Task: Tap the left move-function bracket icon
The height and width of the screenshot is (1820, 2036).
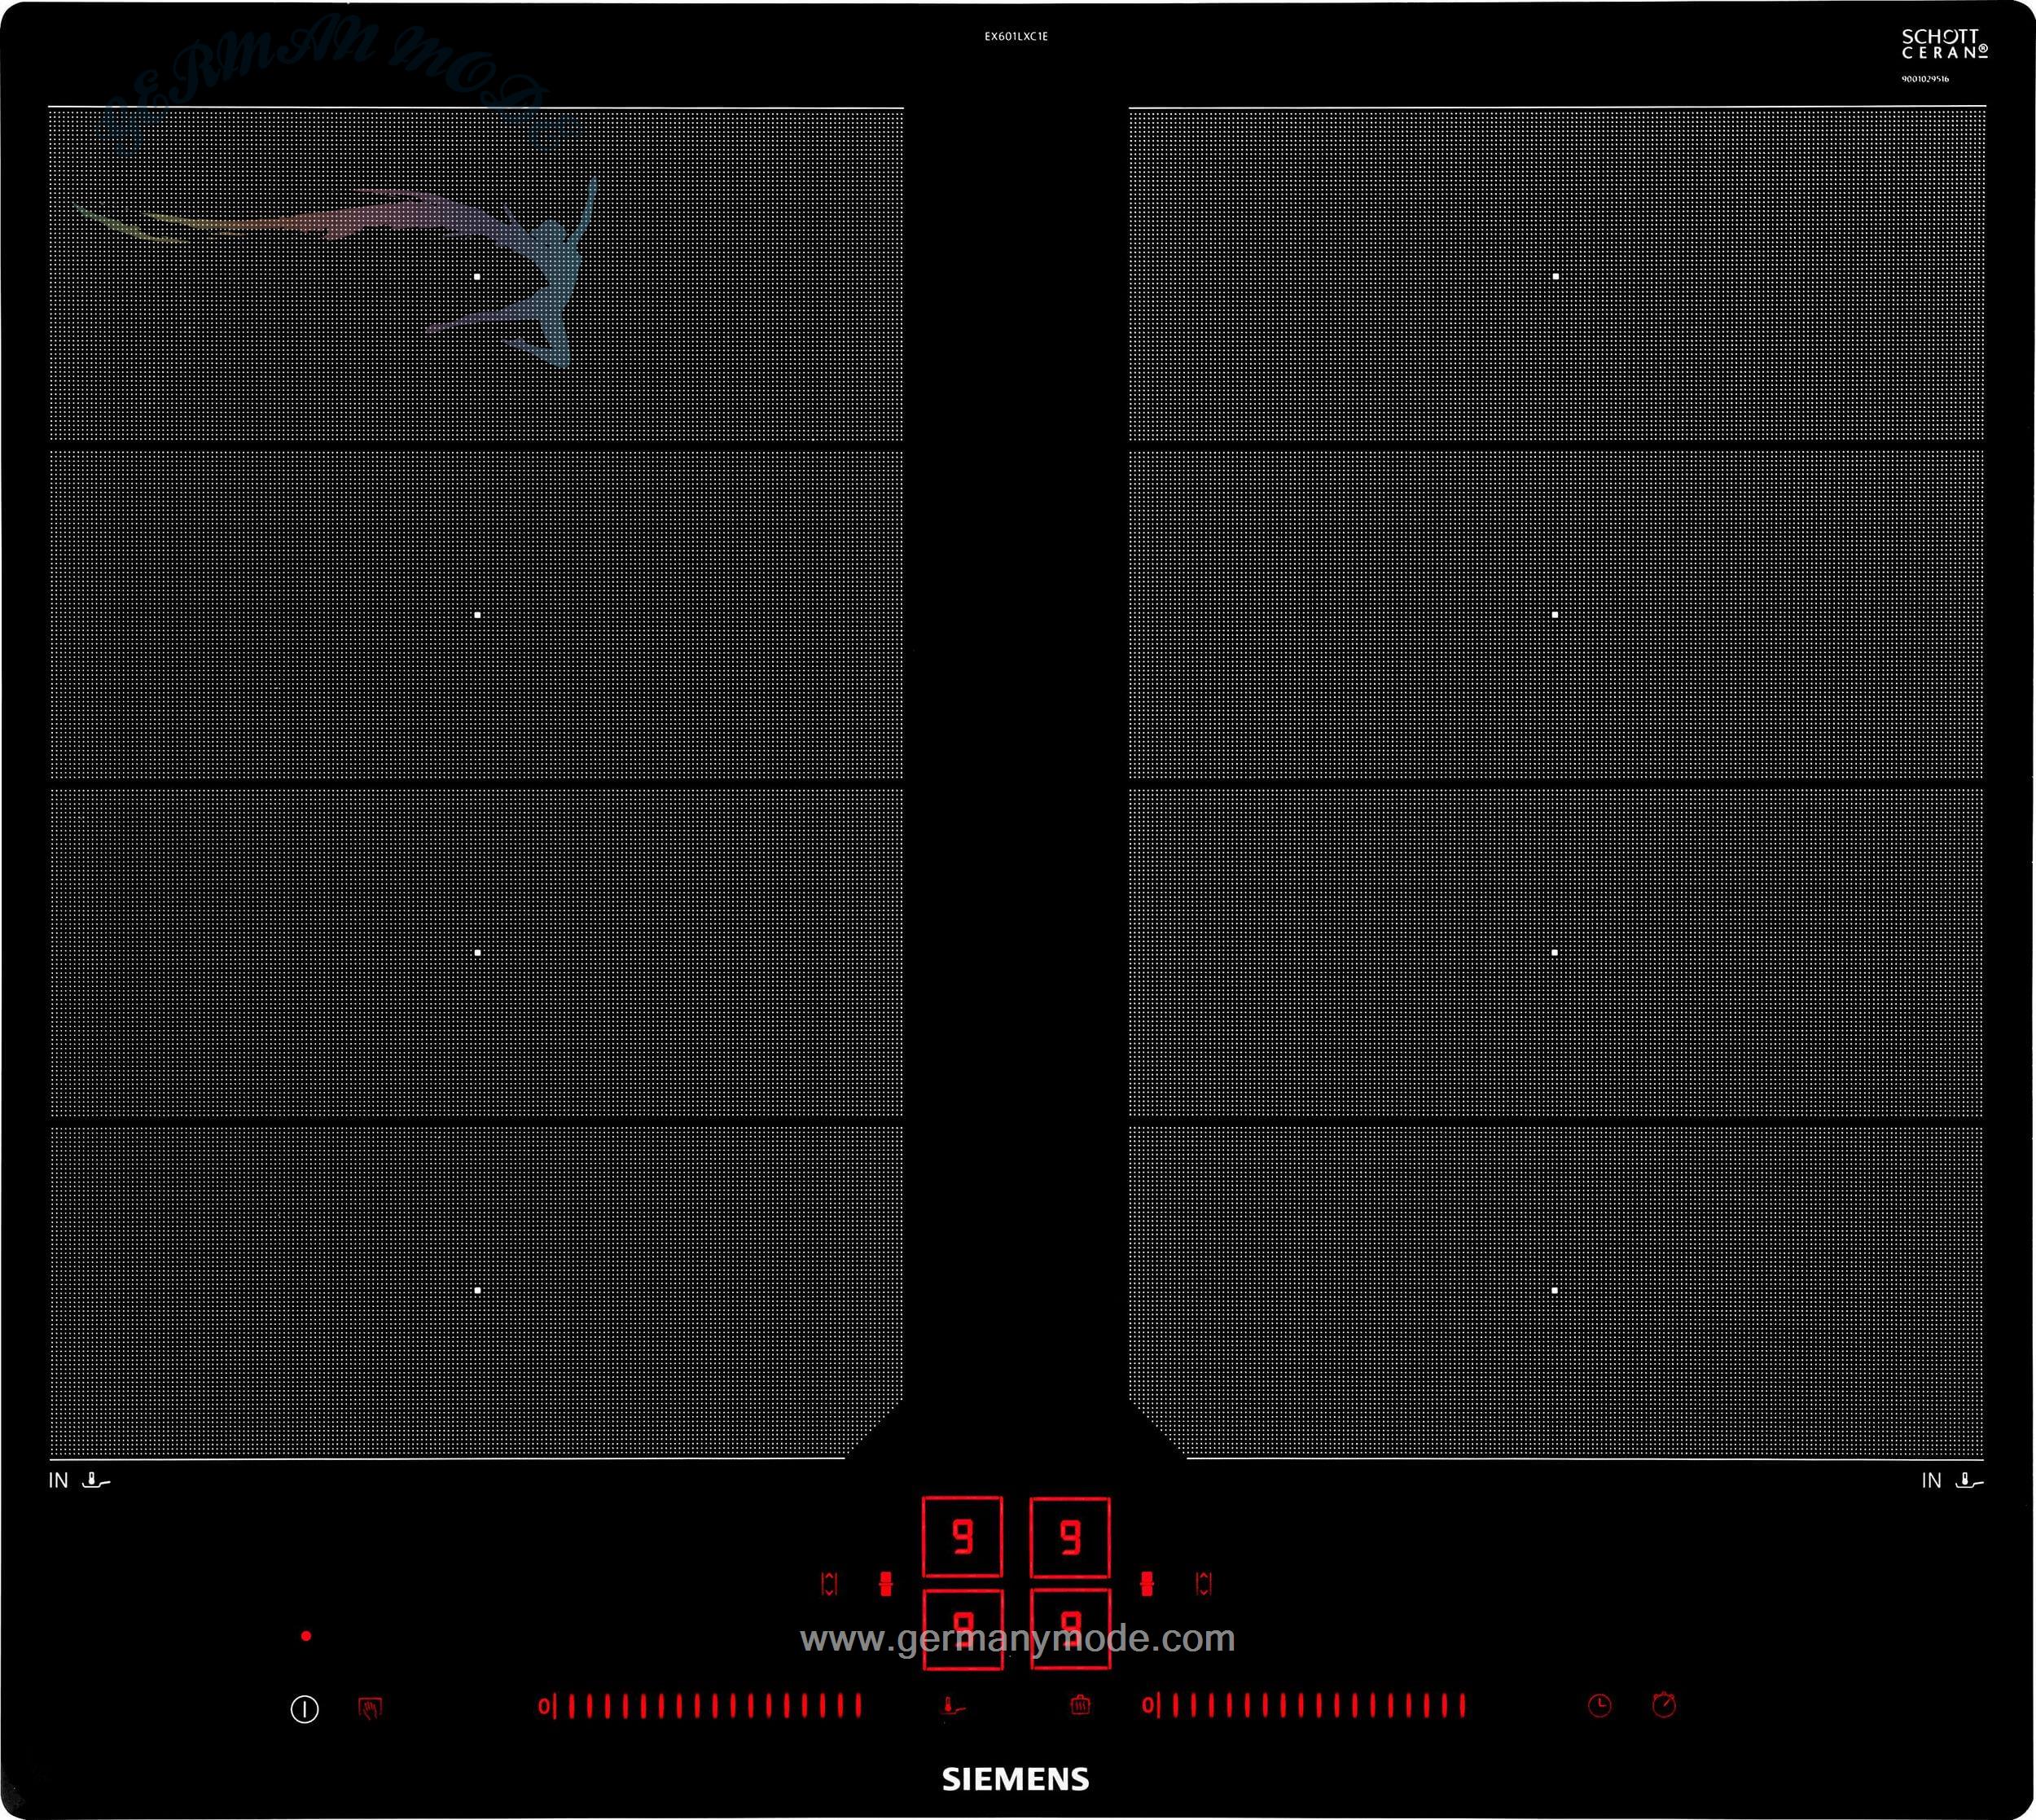Action: 829,1584
